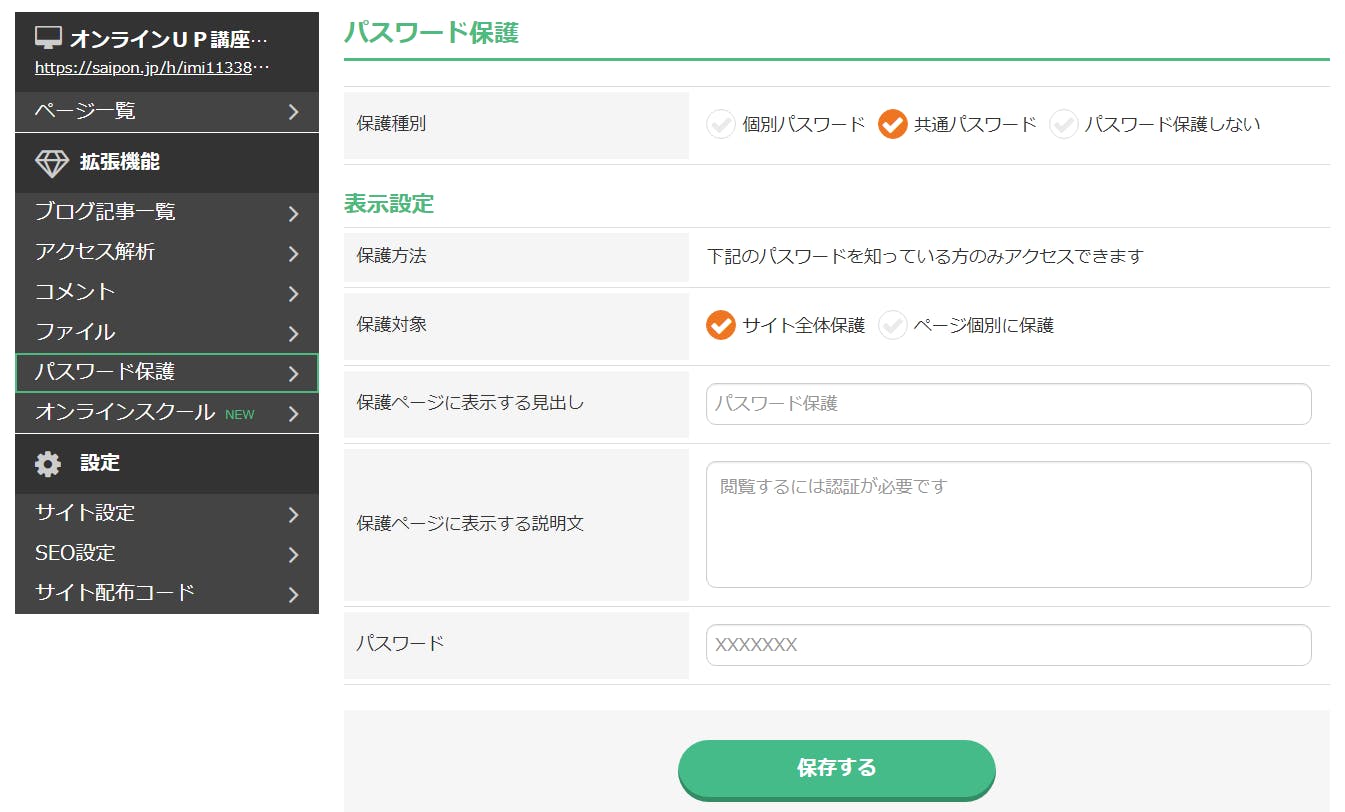Select the 個別パスワード radio option
The image size is (1345, 812).
tap(721, 125)
